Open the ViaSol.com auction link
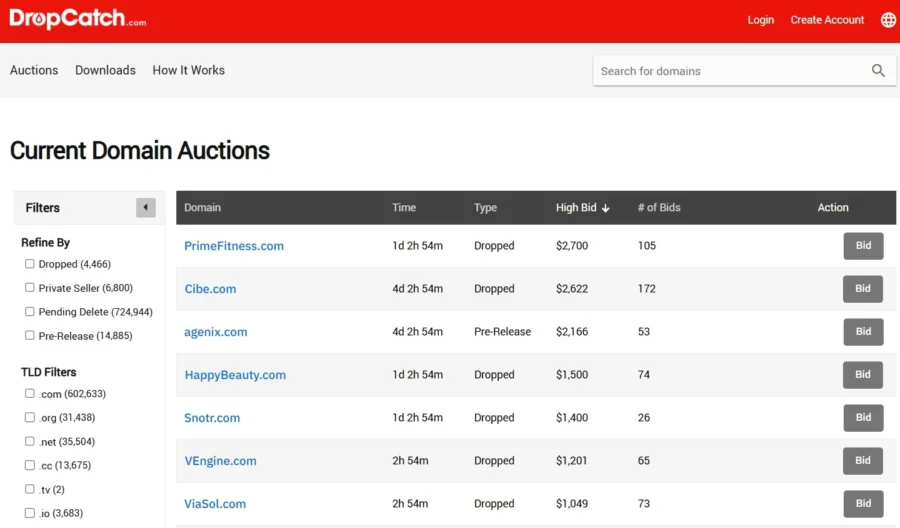 (215, 504)
